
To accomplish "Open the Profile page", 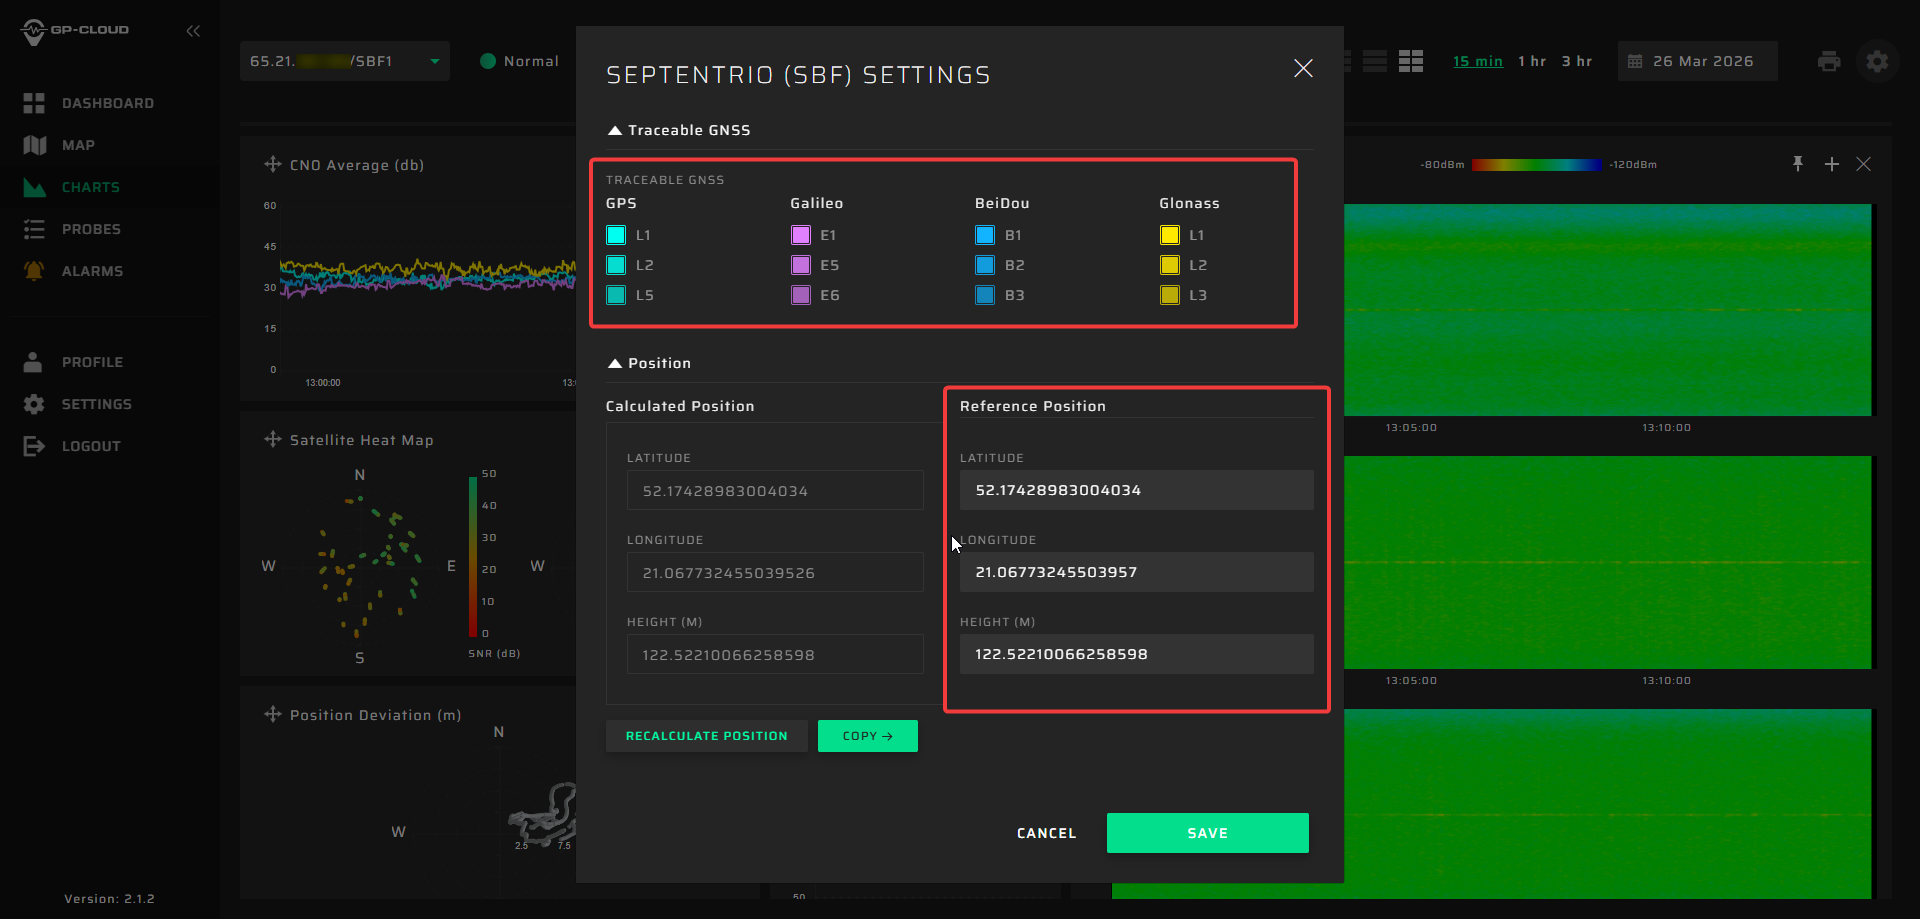I will pos(92,362).
